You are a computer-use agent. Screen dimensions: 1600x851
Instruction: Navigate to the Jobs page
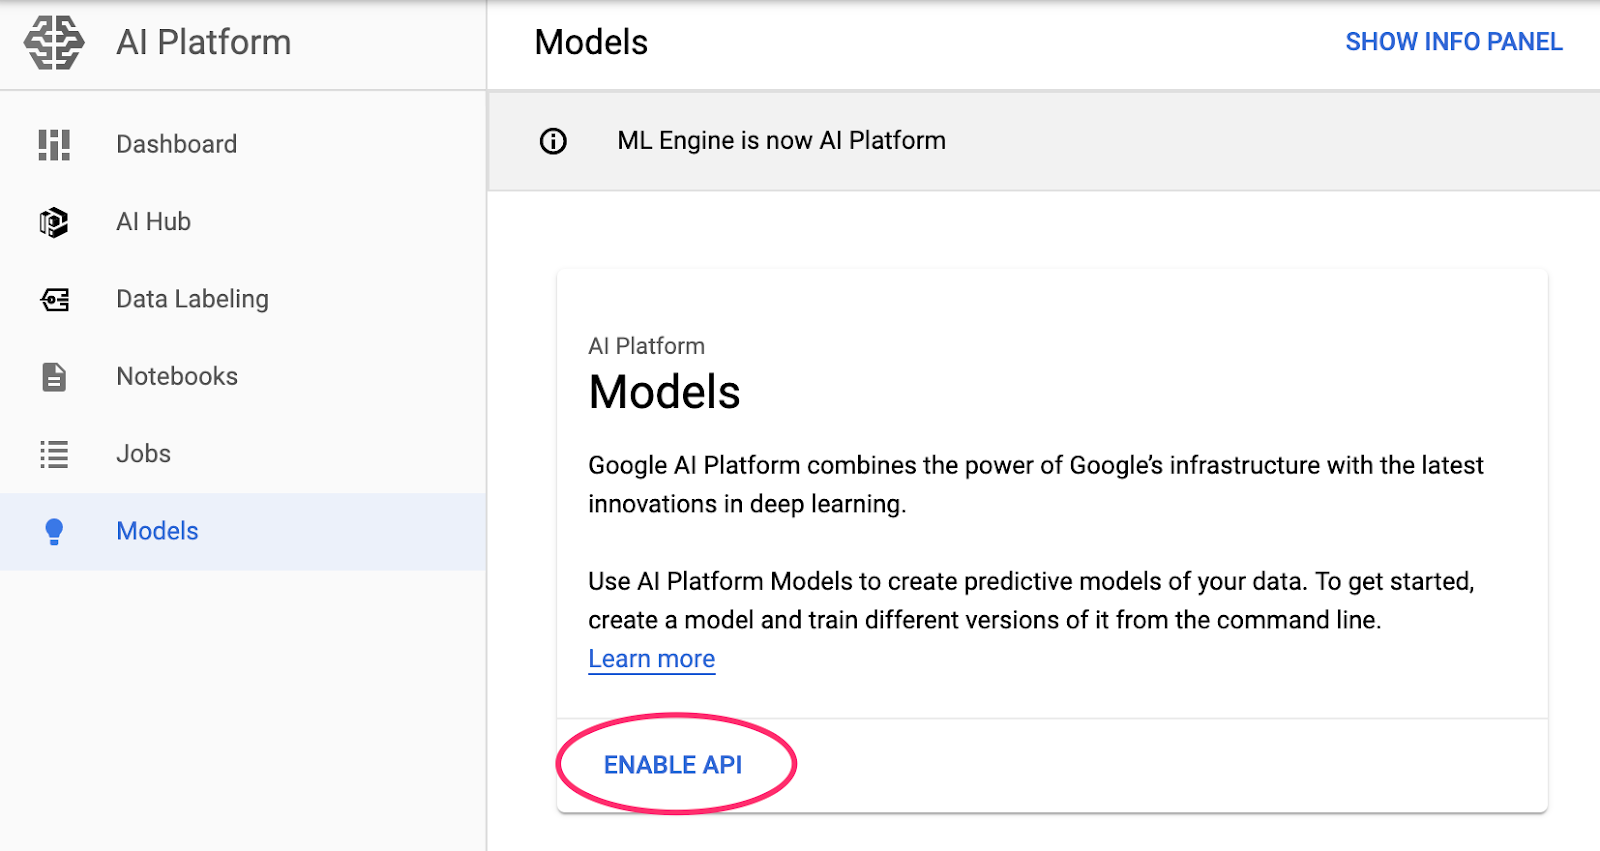click(143, 454)
